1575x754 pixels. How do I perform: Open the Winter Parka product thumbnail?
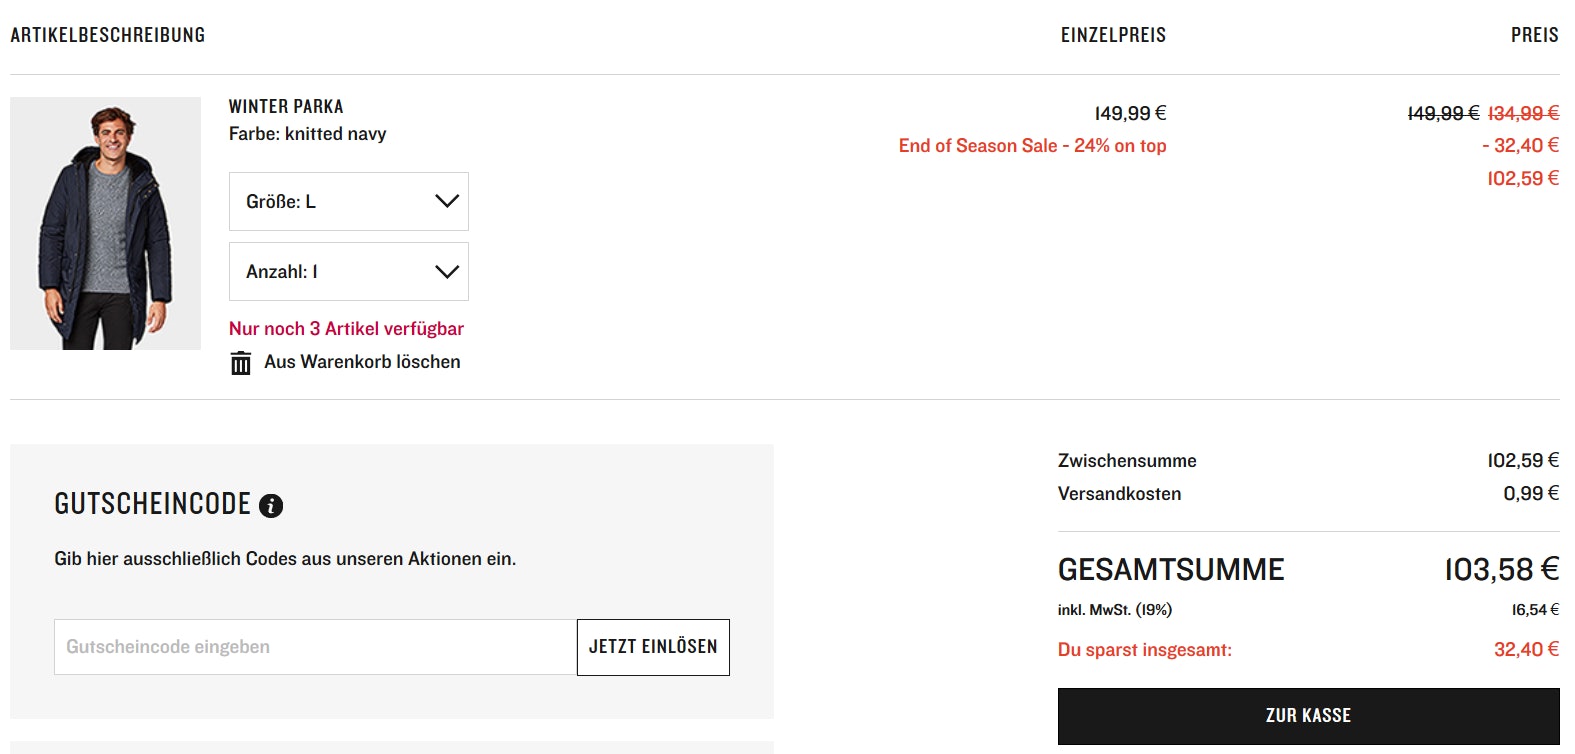point(105,223)
